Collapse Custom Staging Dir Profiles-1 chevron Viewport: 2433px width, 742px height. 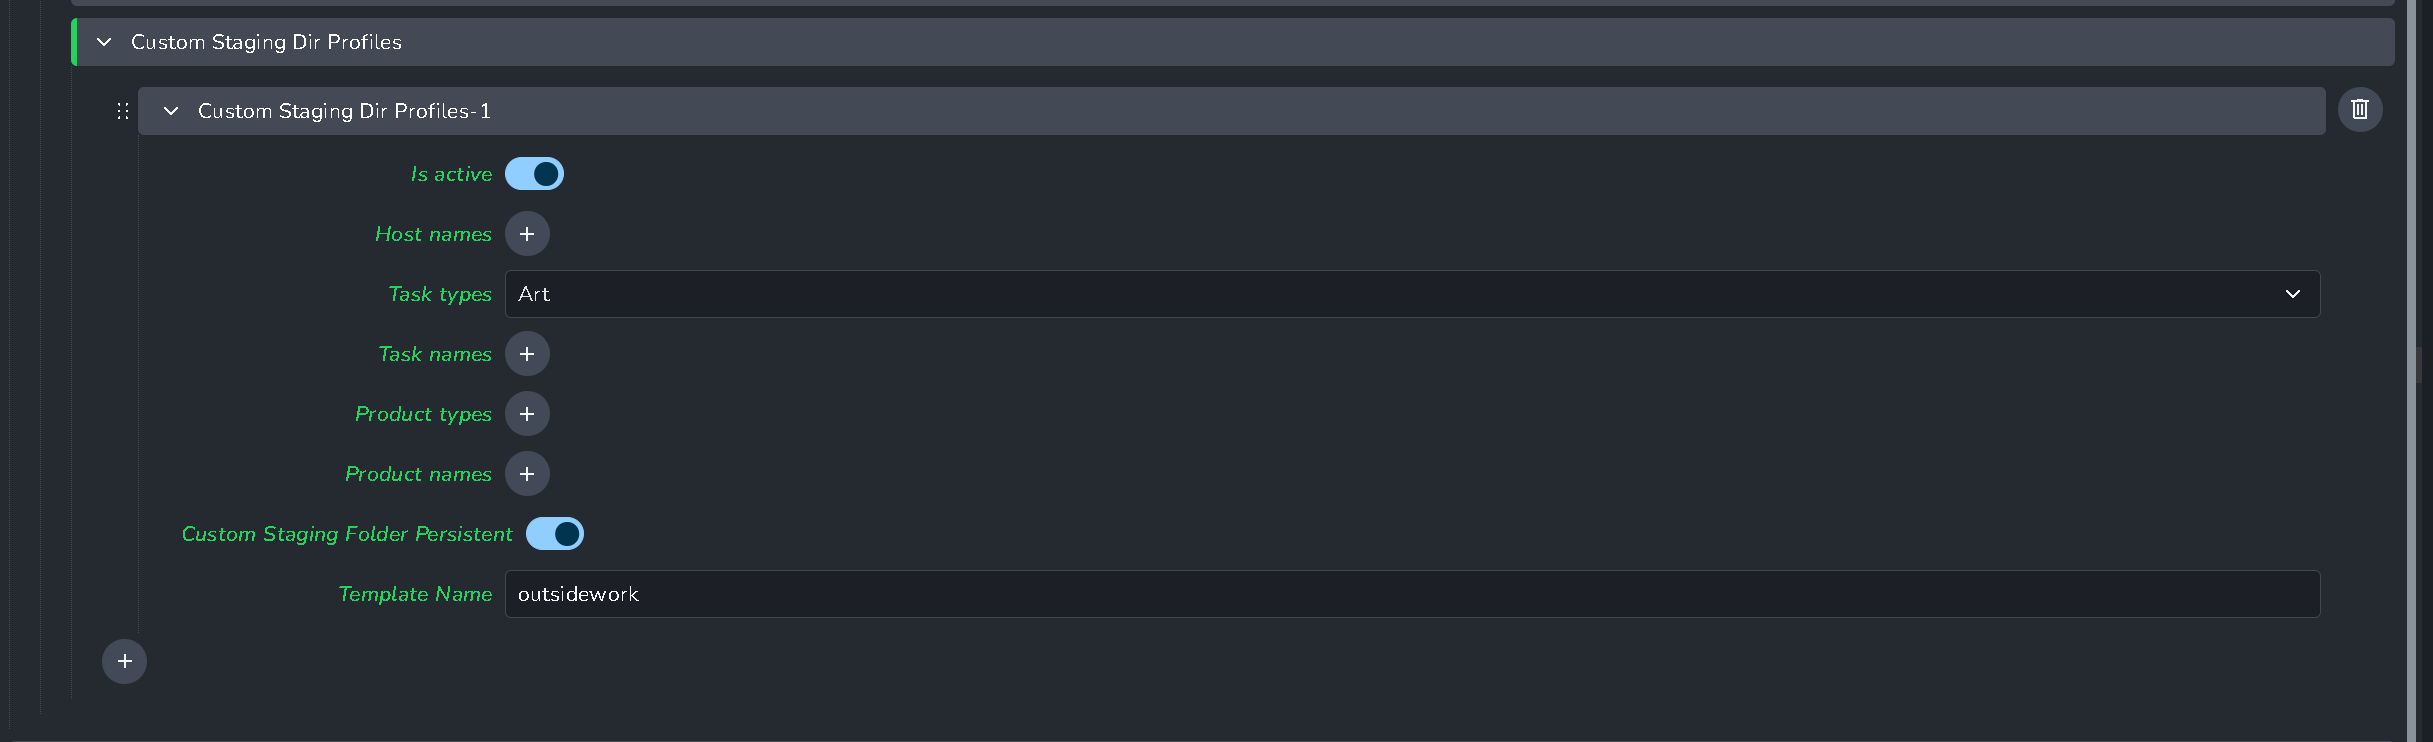coord(171,111)
